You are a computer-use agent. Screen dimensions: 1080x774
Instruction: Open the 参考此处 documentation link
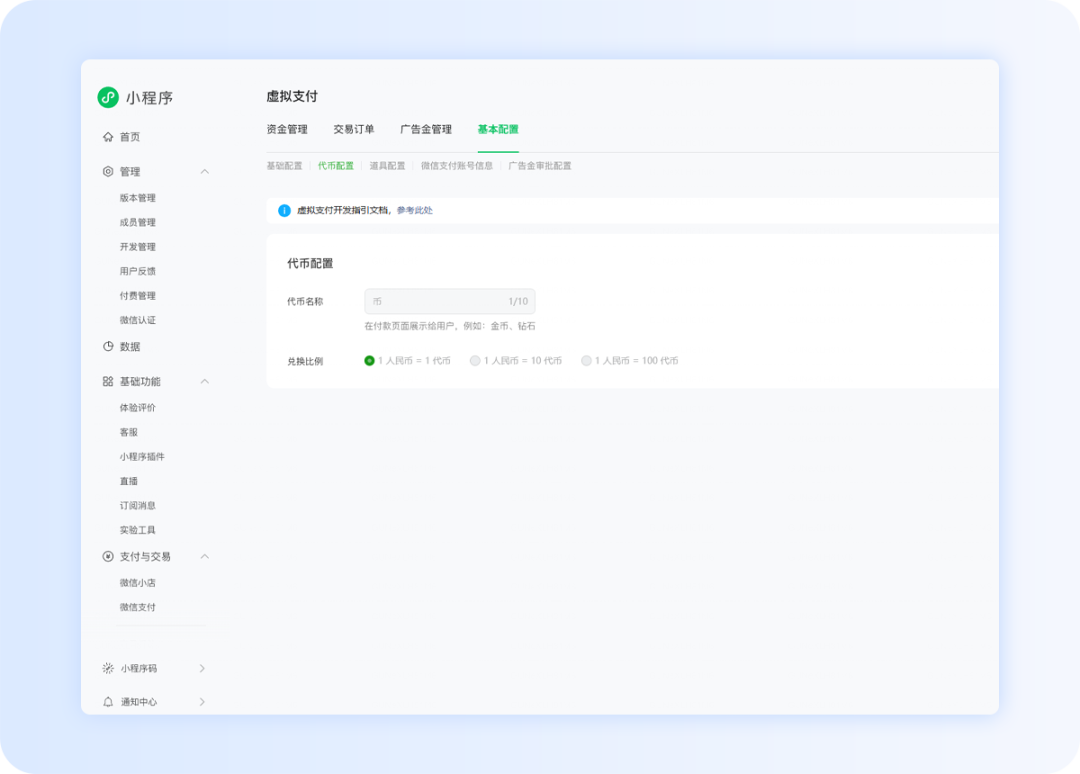[415, 211]
